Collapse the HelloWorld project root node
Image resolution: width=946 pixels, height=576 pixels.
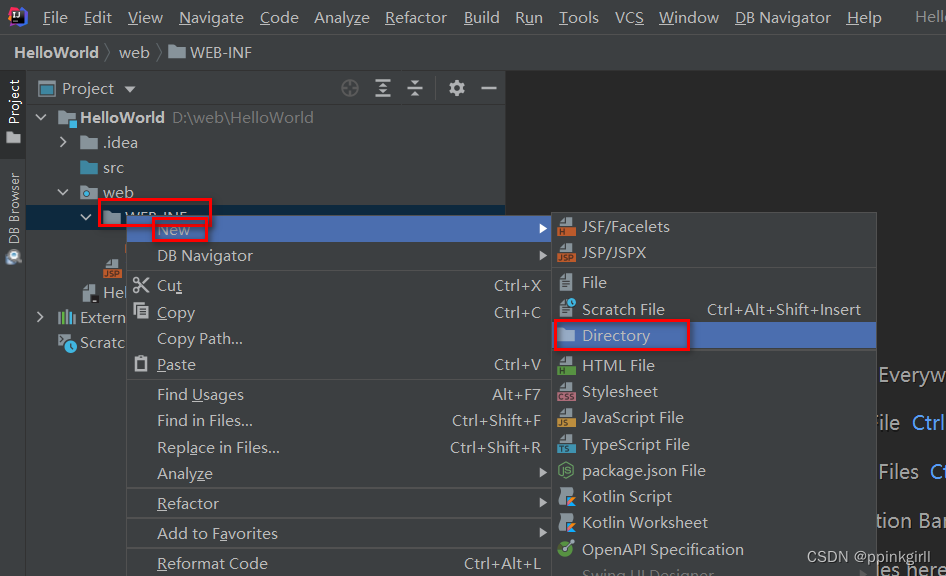point(41,117)
